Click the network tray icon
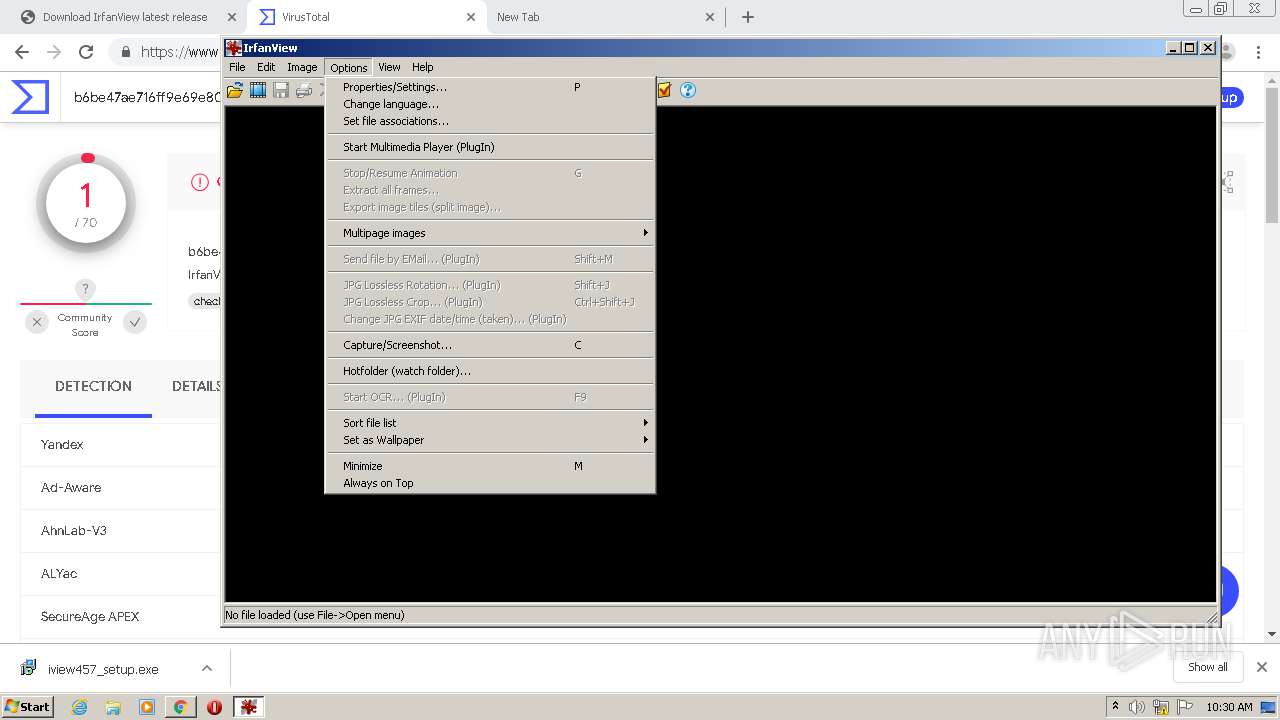This screenshot has height=720, width=1280. coord(1161,707)
